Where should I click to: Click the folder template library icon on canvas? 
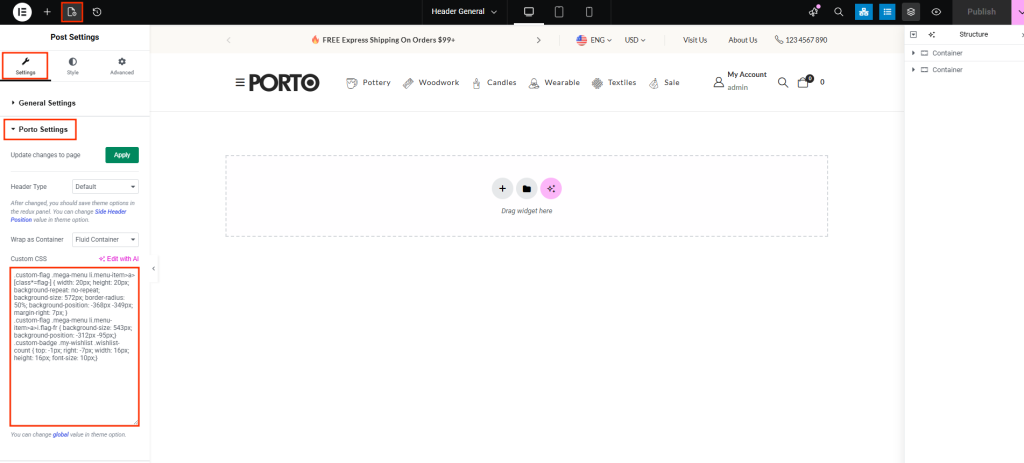point(526,188)
